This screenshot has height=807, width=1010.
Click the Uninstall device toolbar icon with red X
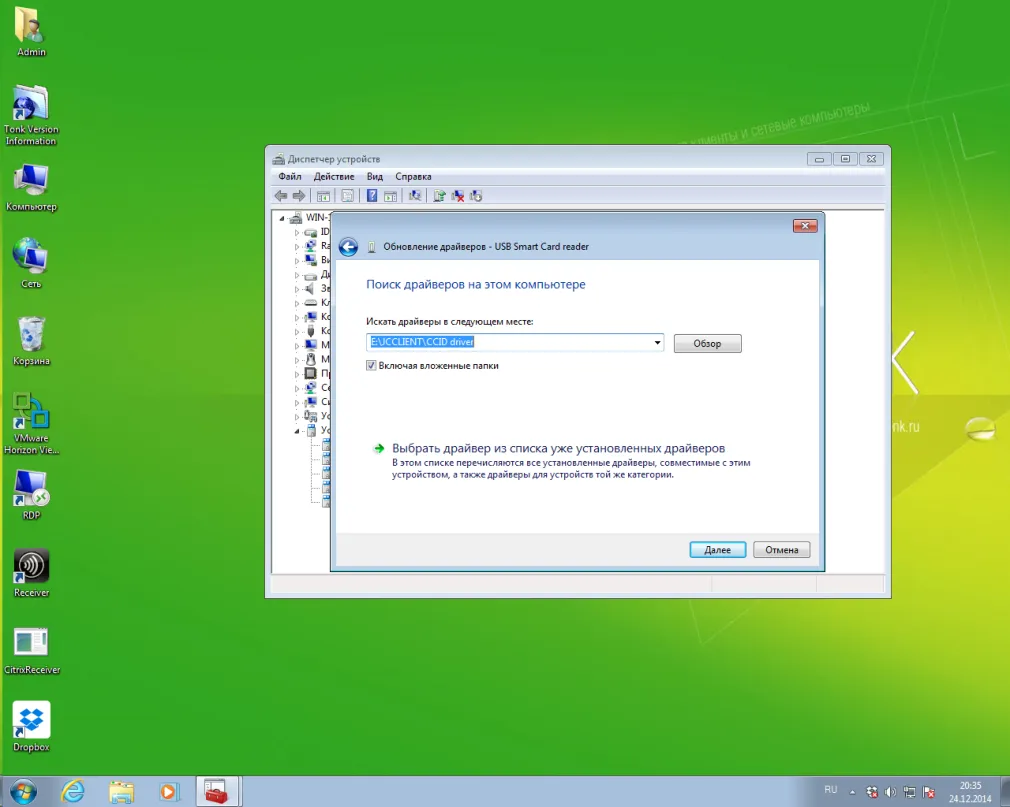click(458, 196)
